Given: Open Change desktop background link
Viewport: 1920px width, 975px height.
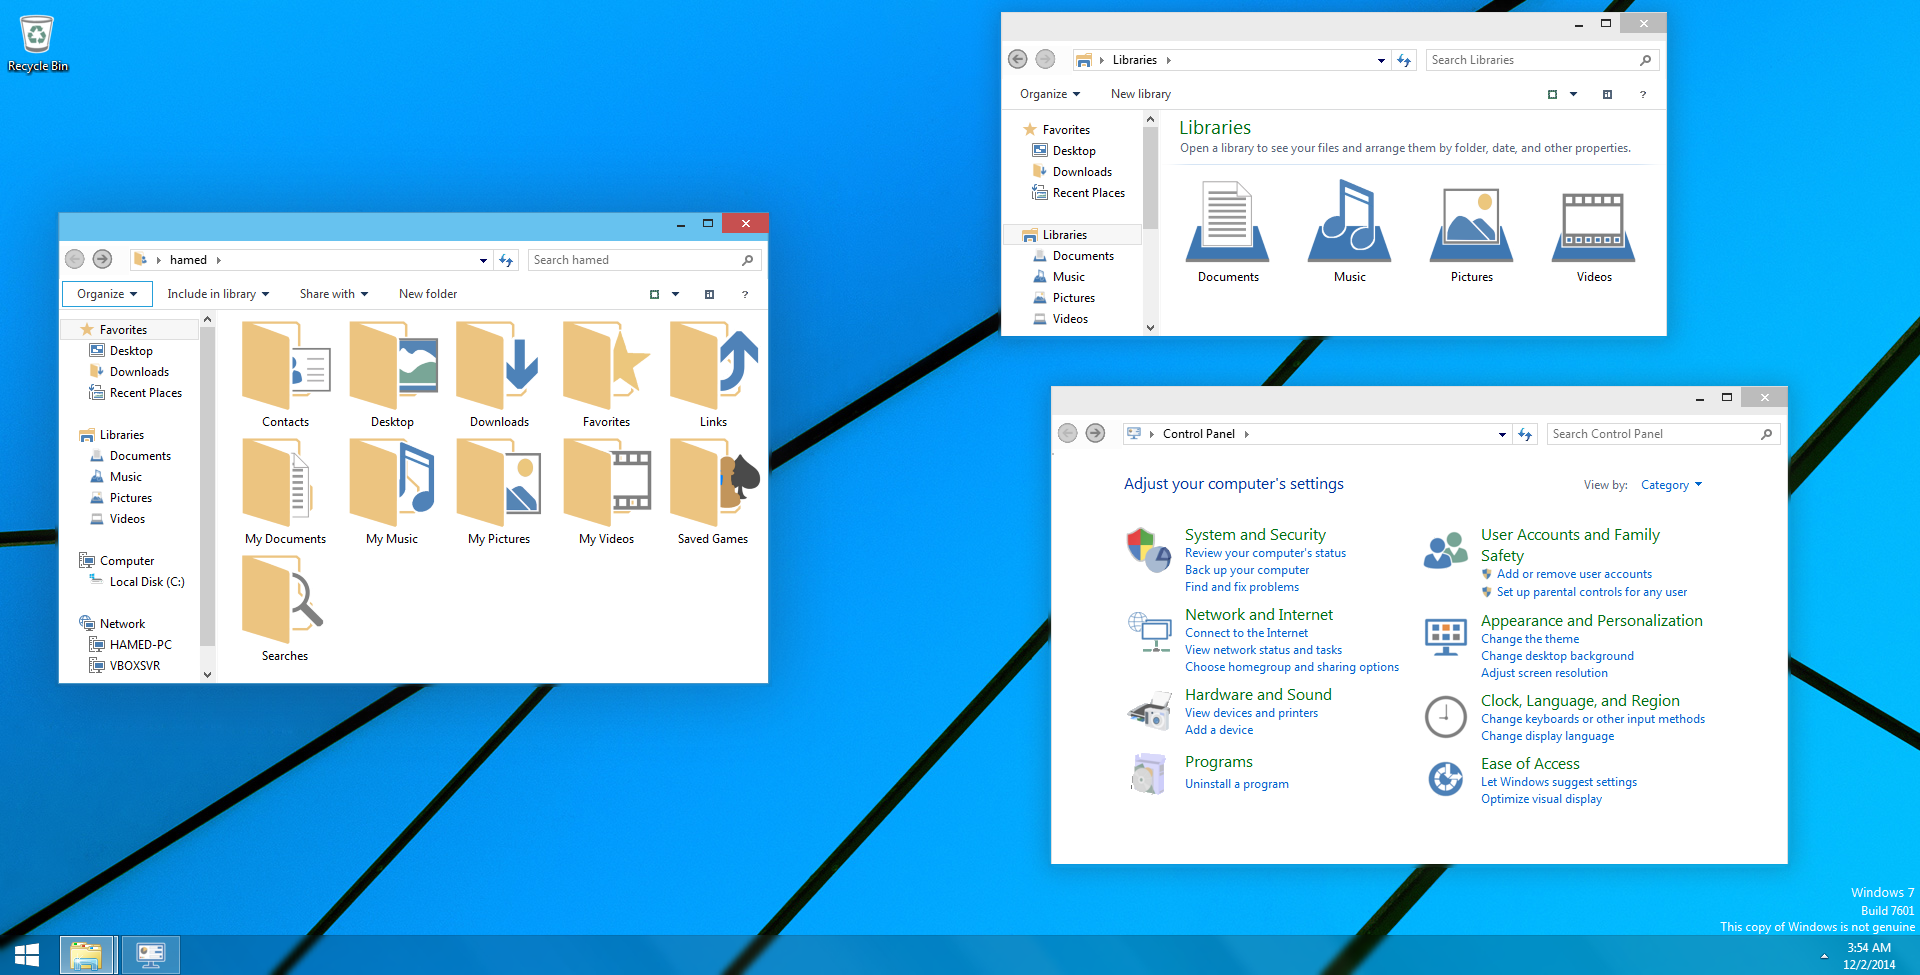Looking at the screenshot, I should point(1557,656).
